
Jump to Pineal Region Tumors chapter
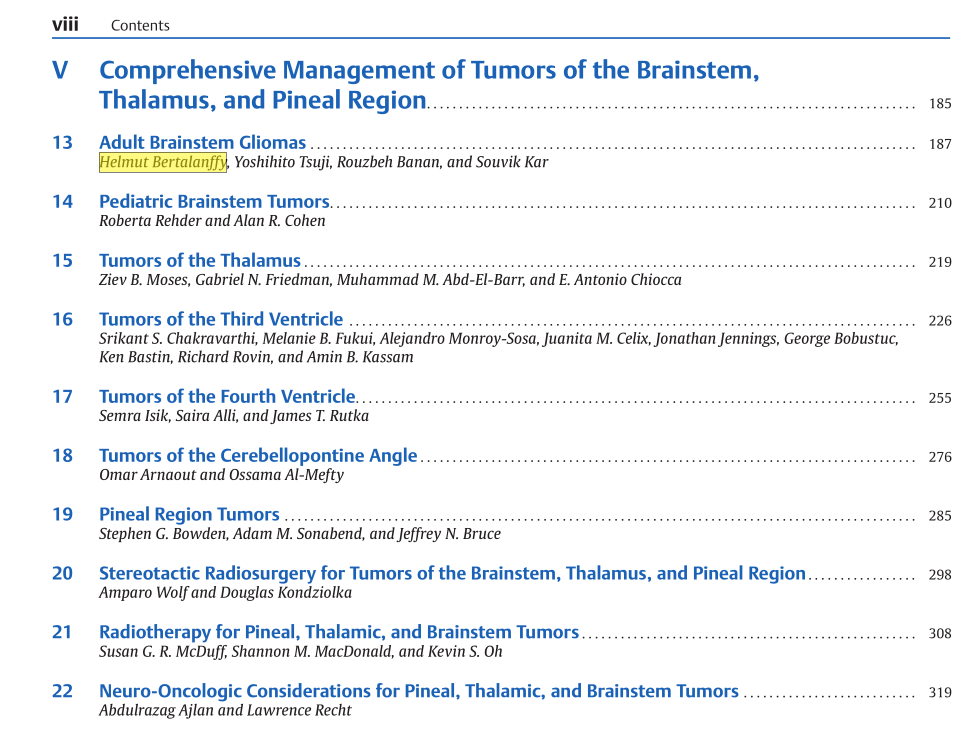click(x=189, y=515)
